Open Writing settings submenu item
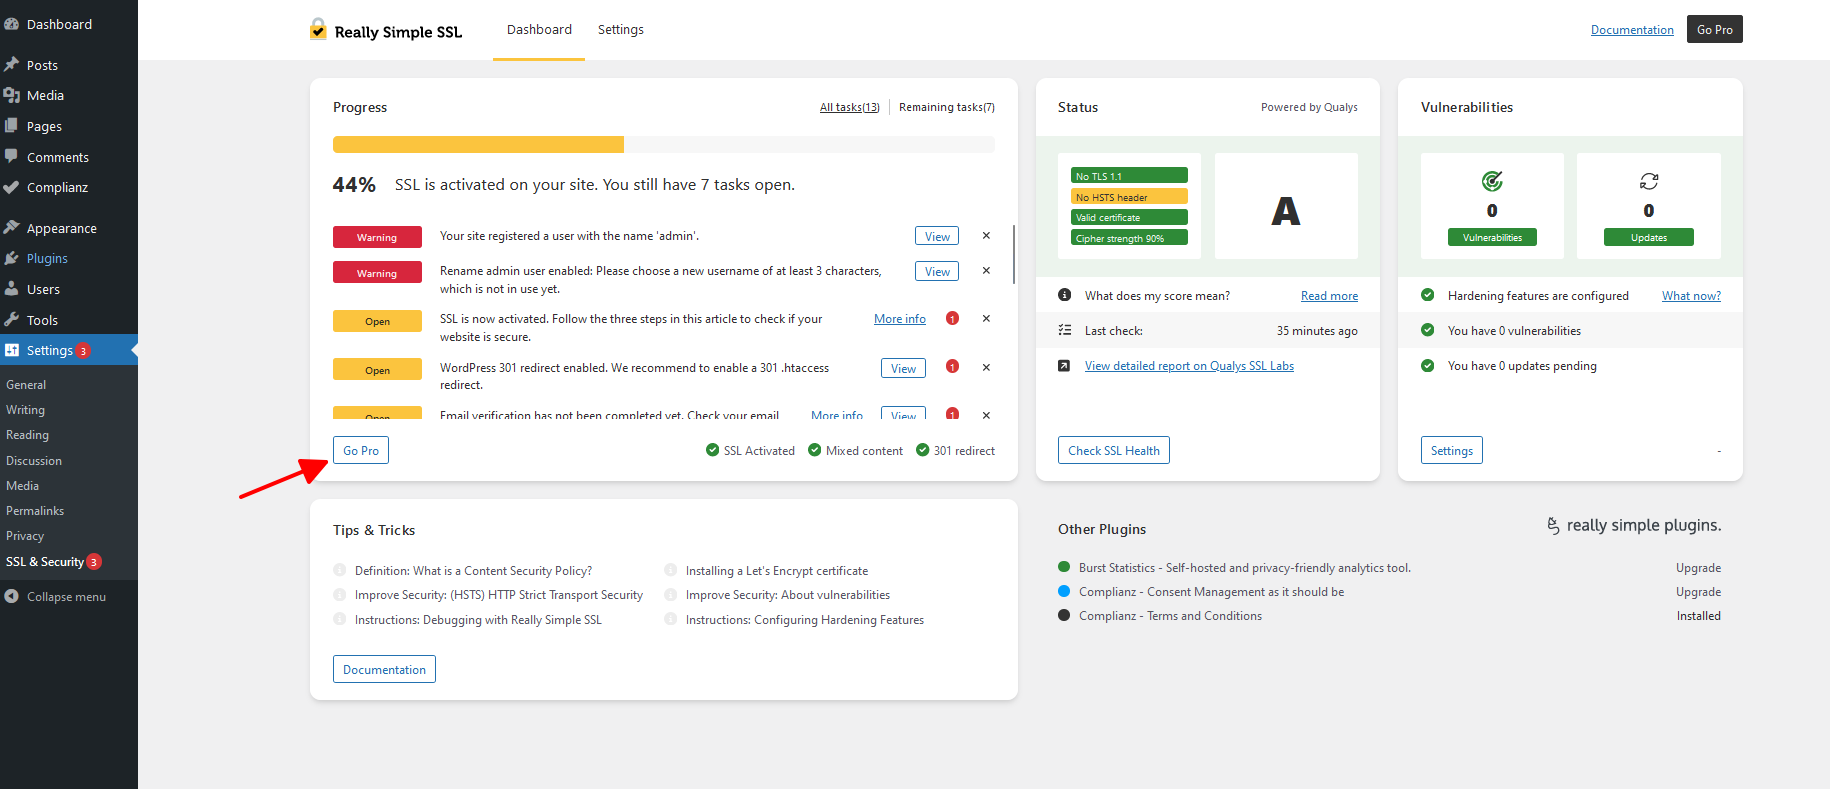 point(25,410)
